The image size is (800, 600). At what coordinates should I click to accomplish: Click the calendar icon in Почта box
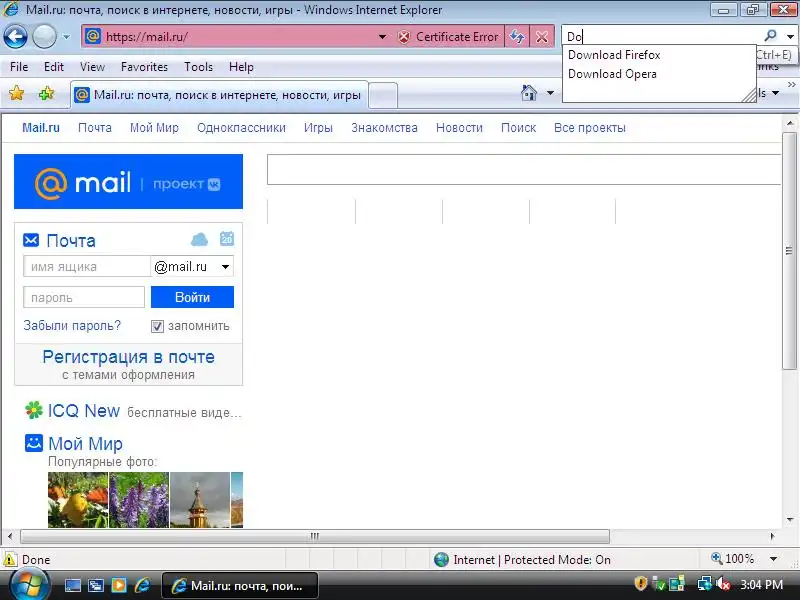227,238
